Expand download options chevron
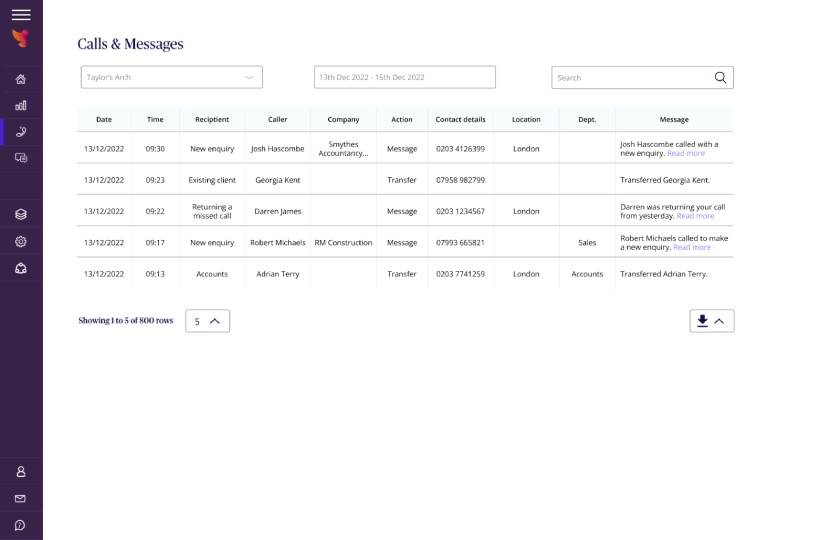The image size is (840, 540). [719, 321]
